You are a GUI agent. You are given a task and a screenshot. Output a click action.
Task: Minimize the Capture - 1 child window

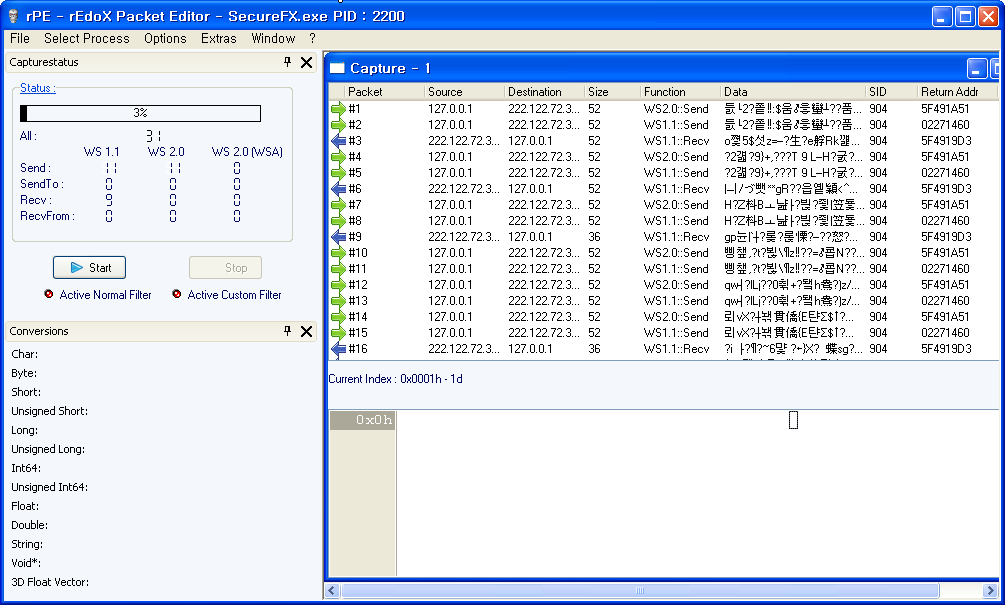[977, 69]
